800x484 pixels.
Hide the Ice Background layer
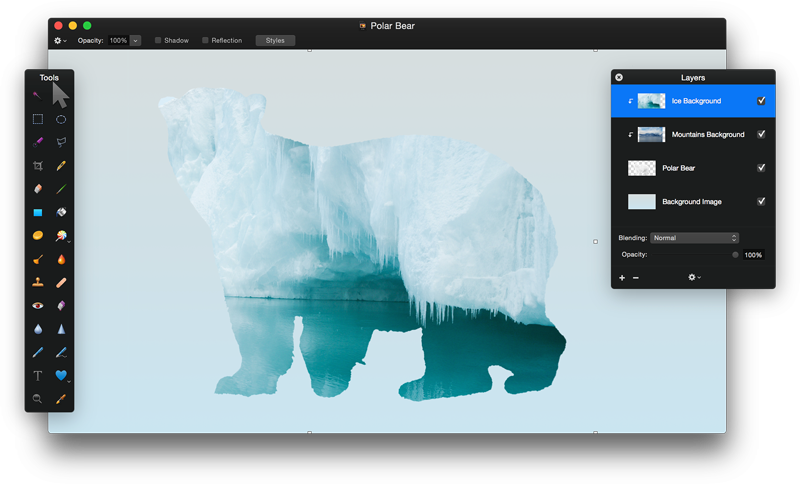(761, 101)
